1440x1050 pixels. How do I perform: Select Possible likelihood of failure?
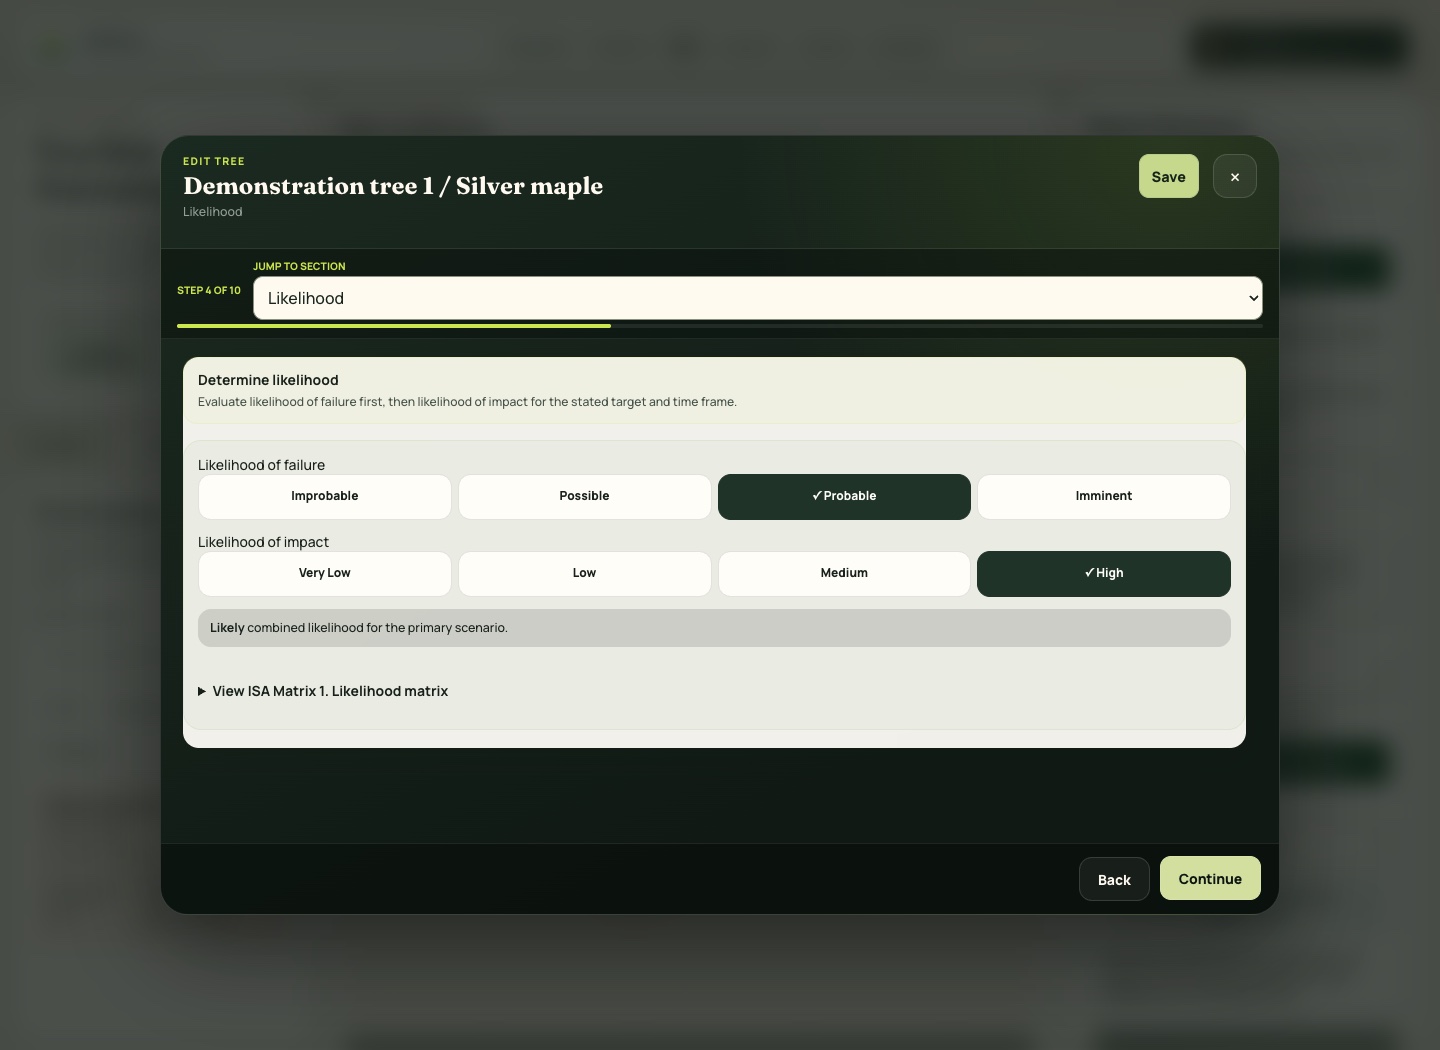coord(584,496)
